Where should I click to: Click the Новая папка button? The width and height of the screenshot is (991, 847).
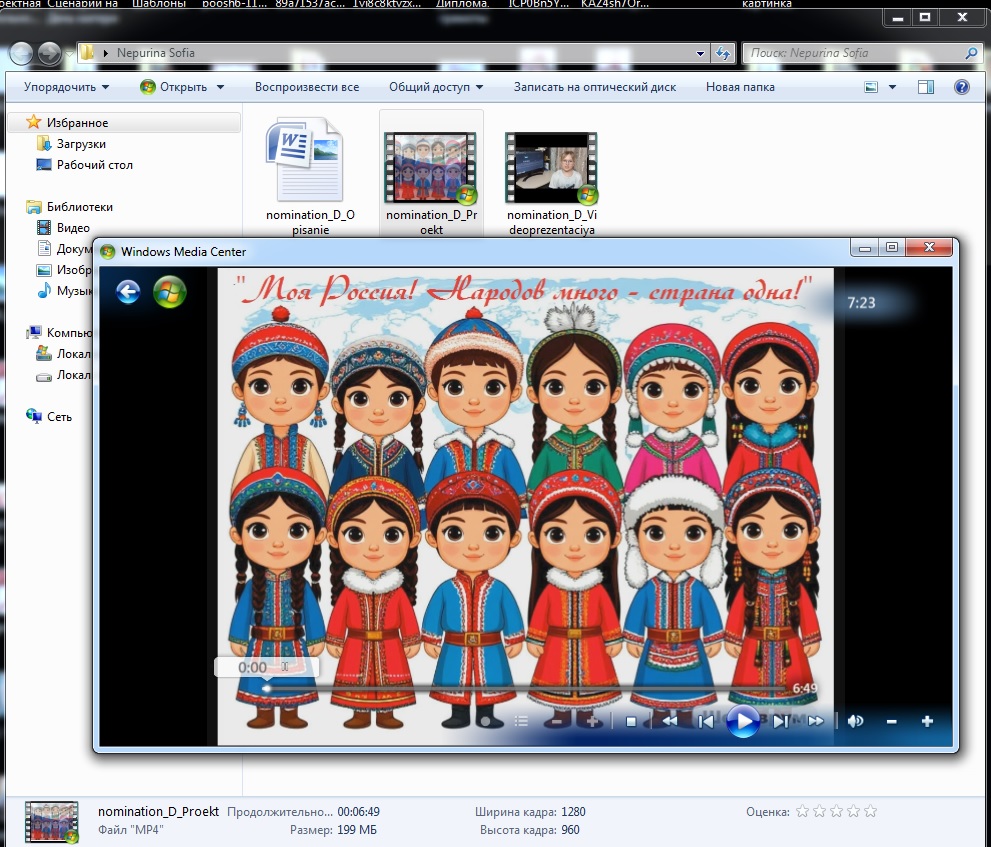pyautogui.click(x=740, y=87)
